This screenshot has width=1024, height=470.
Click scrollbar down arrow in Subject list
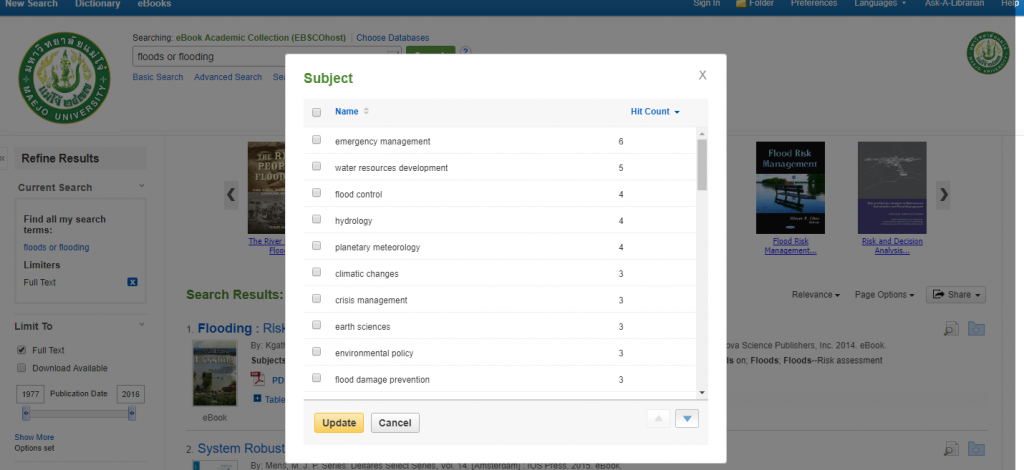[702, 392]
